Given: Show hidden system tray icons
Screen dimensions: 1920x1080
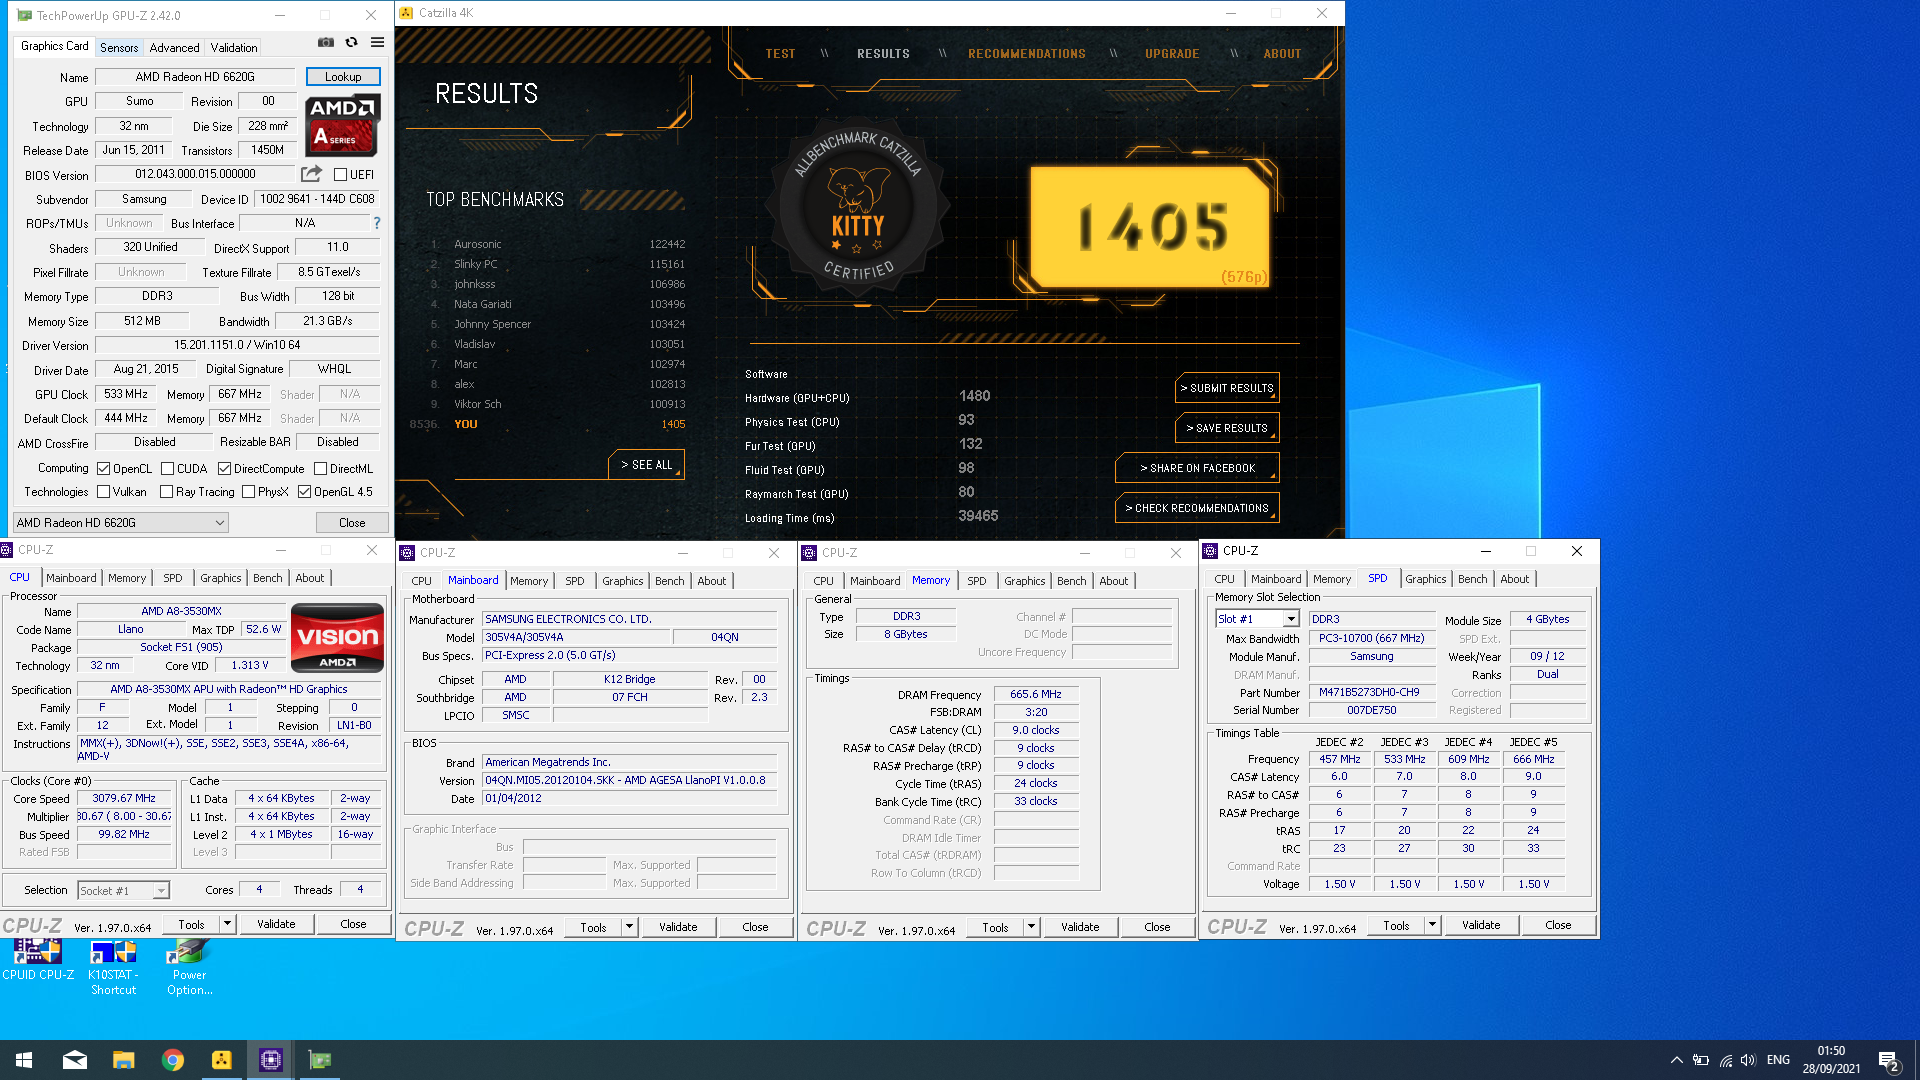Looking at the screenshot, I should pos(1676,1060).
